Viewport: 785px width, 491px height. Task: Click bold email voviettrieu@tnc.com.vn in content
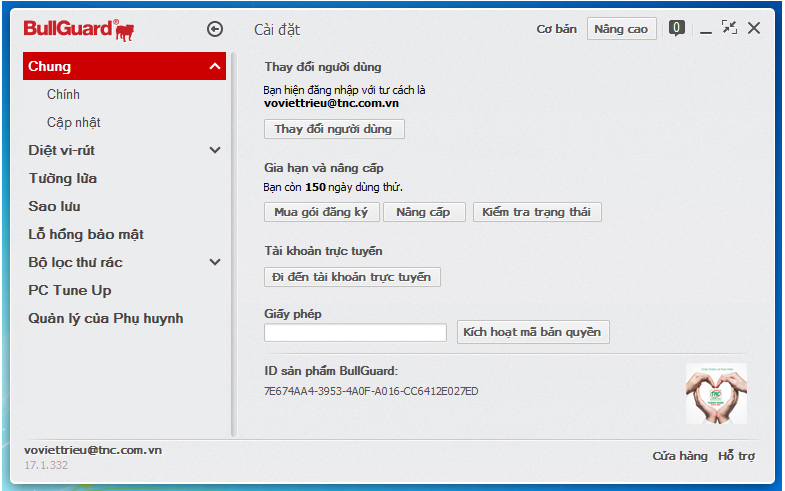pyautogui.click(x=331, y=104)
